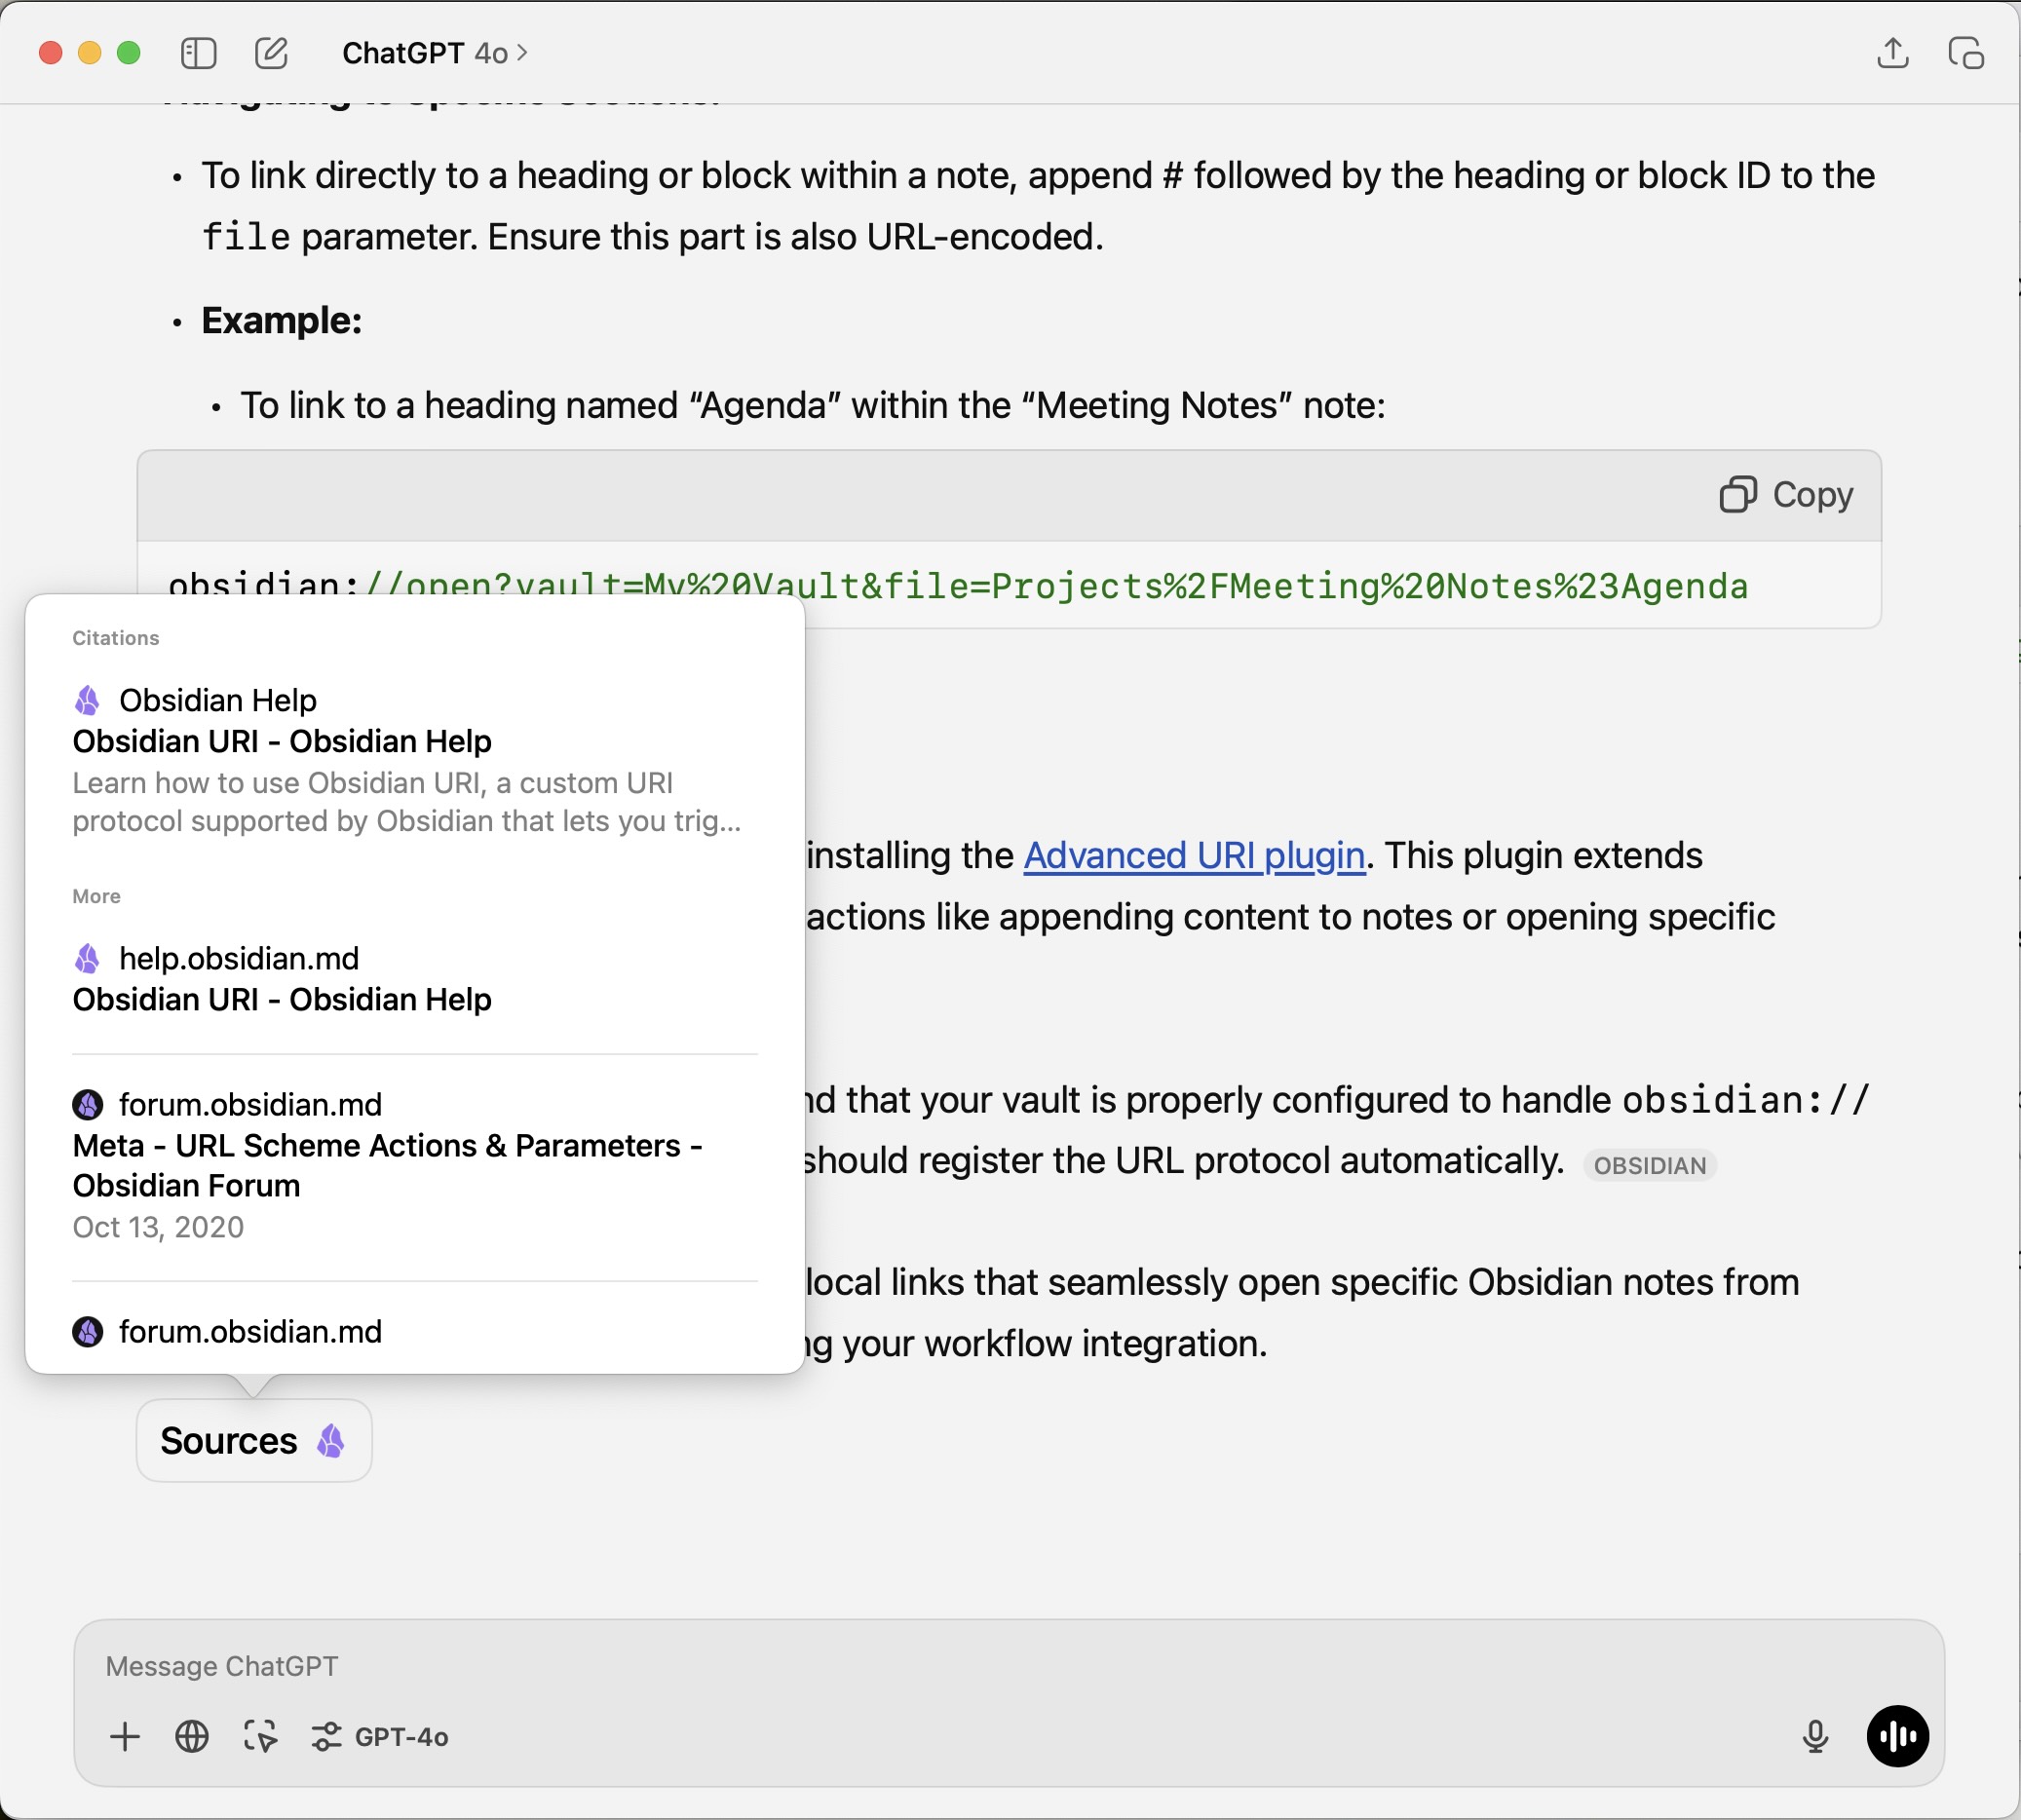2021x1820 pixels.
Task: Click the plus attach icon
Action: point(125,1737)
